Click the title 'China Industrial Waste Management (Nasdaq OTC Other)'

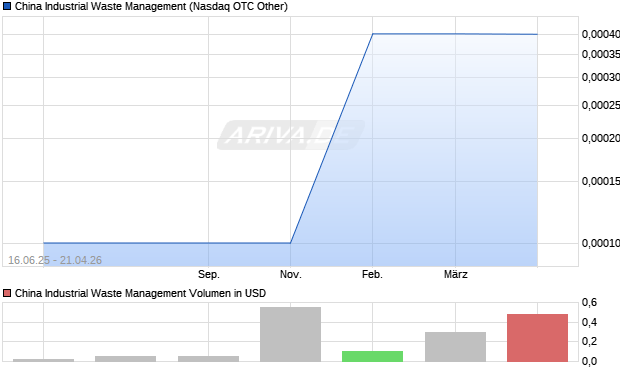coord(151,6)
